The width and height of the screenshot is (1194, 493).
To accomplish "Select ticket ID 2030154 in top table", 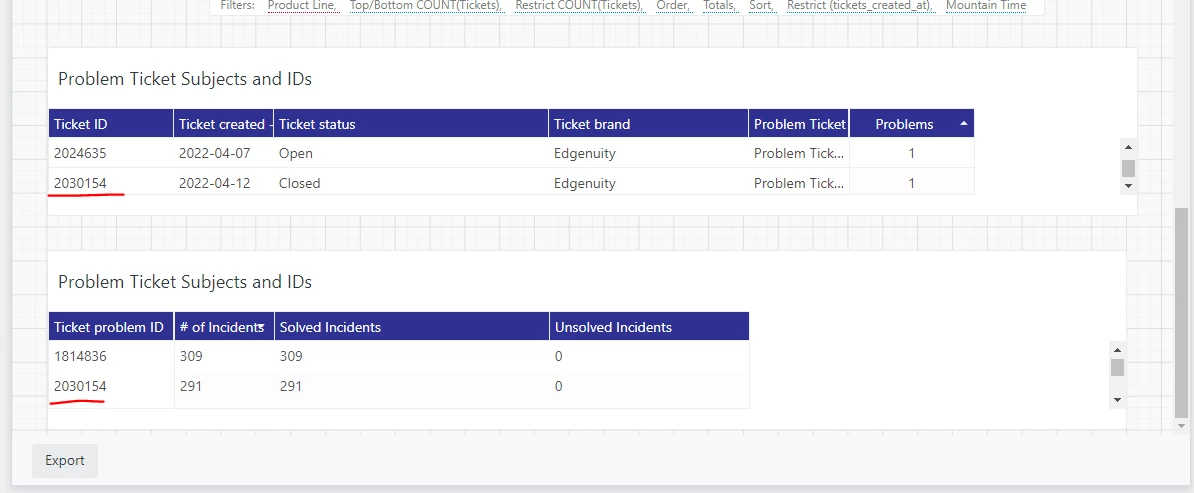I will point(111,183).
